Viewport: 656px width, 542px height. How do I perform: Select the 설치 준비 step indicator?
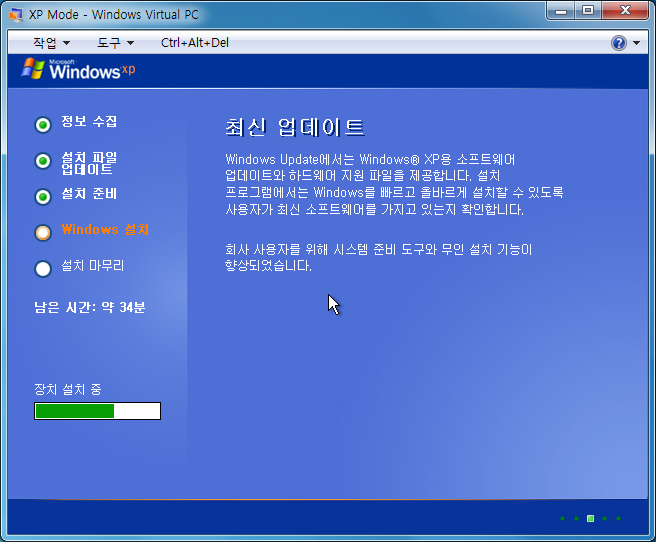pos(43,197)
